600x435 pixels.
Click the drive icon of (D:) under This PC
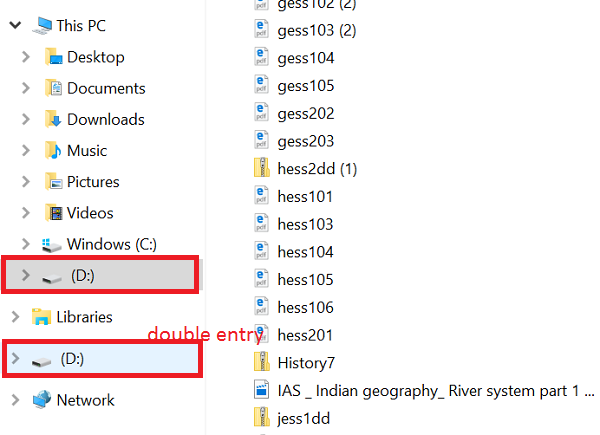tap(52, 279)
